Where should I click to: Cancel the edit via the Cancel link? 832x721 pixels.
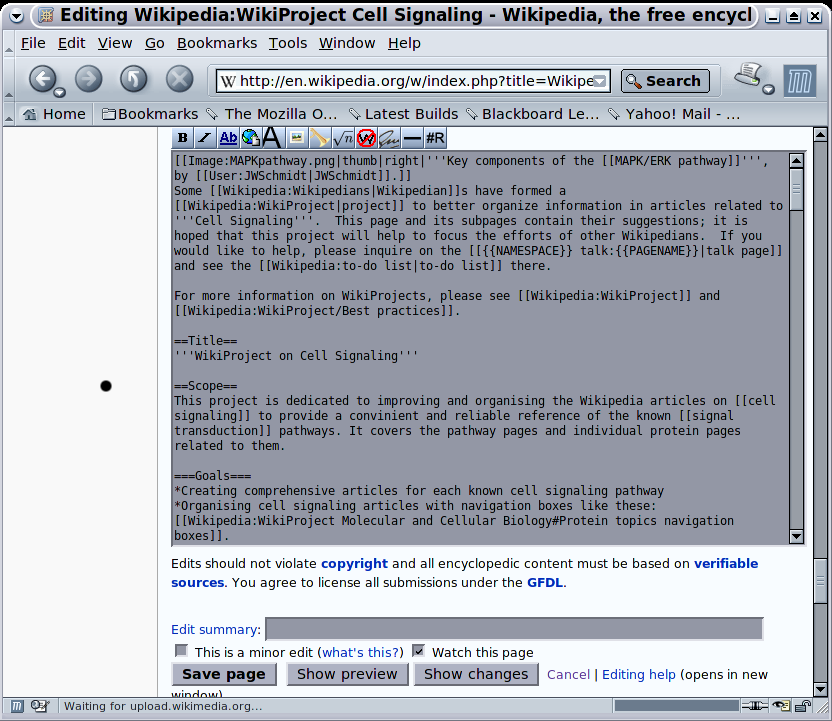point(568,674)
